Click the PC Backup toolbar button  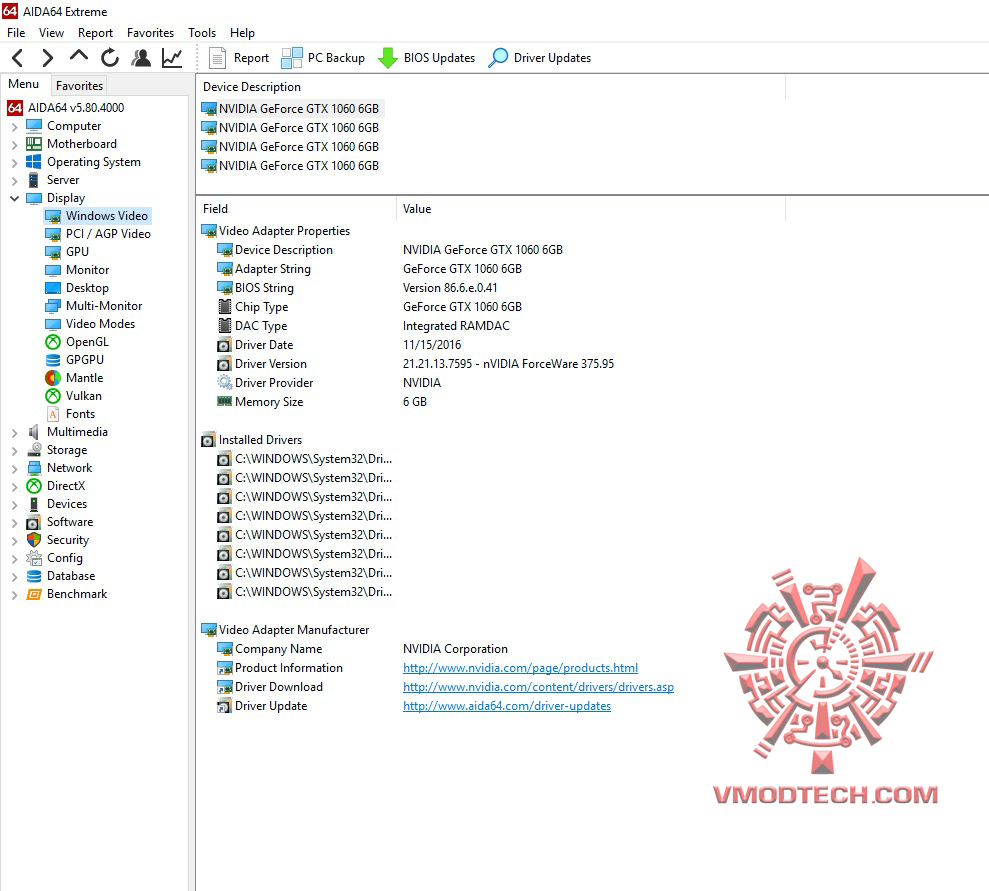coord(323,58)
